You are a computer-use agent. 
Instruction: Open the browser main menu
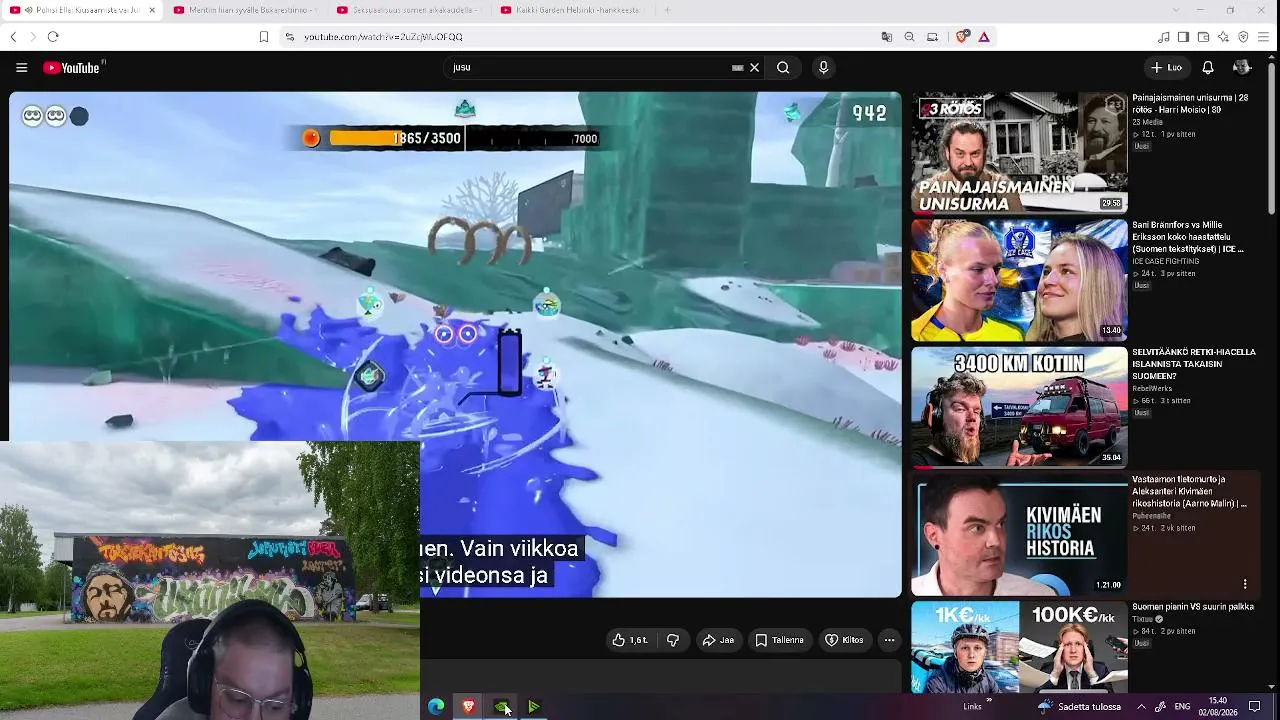[1264, 37]
